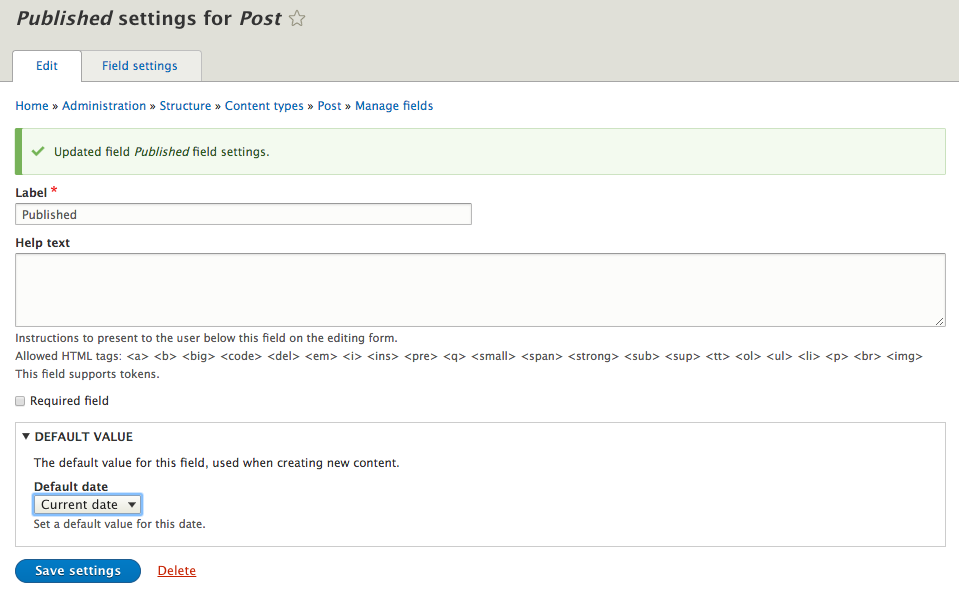Open the Default date dropdown
This screenshot has height=594, width=959.
pos(88,504)
